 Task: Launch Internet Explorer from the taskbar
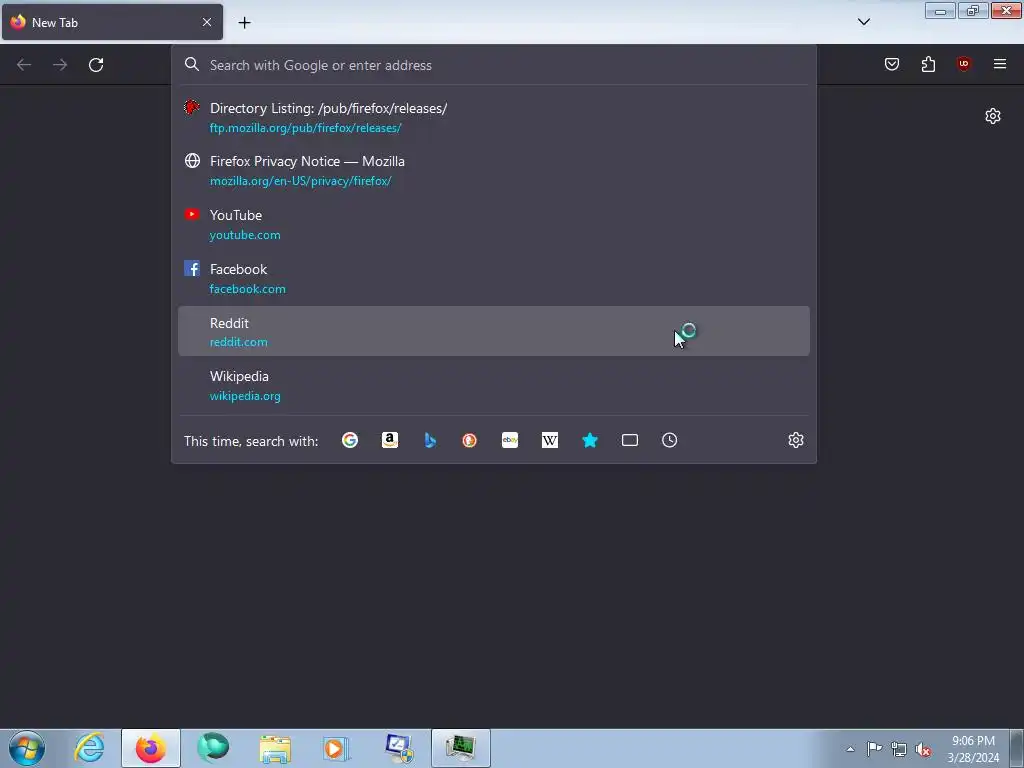[89, 748]
